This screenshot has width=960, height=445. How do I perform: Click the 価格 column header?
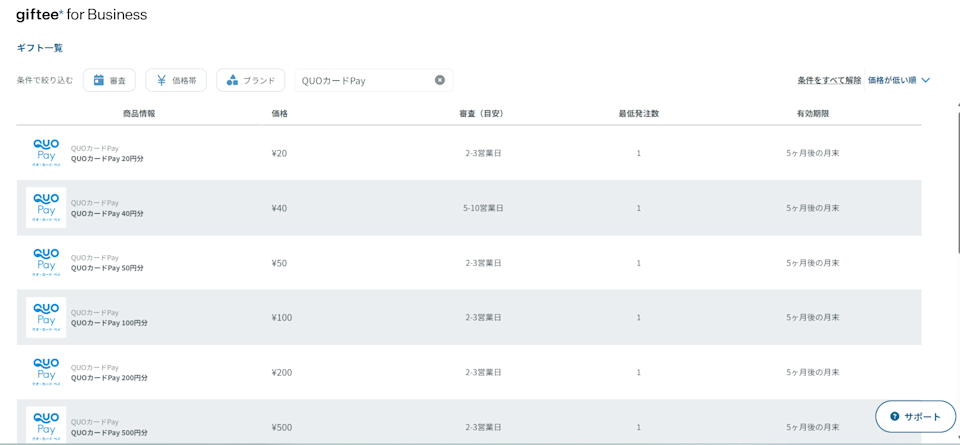(280, 113)
